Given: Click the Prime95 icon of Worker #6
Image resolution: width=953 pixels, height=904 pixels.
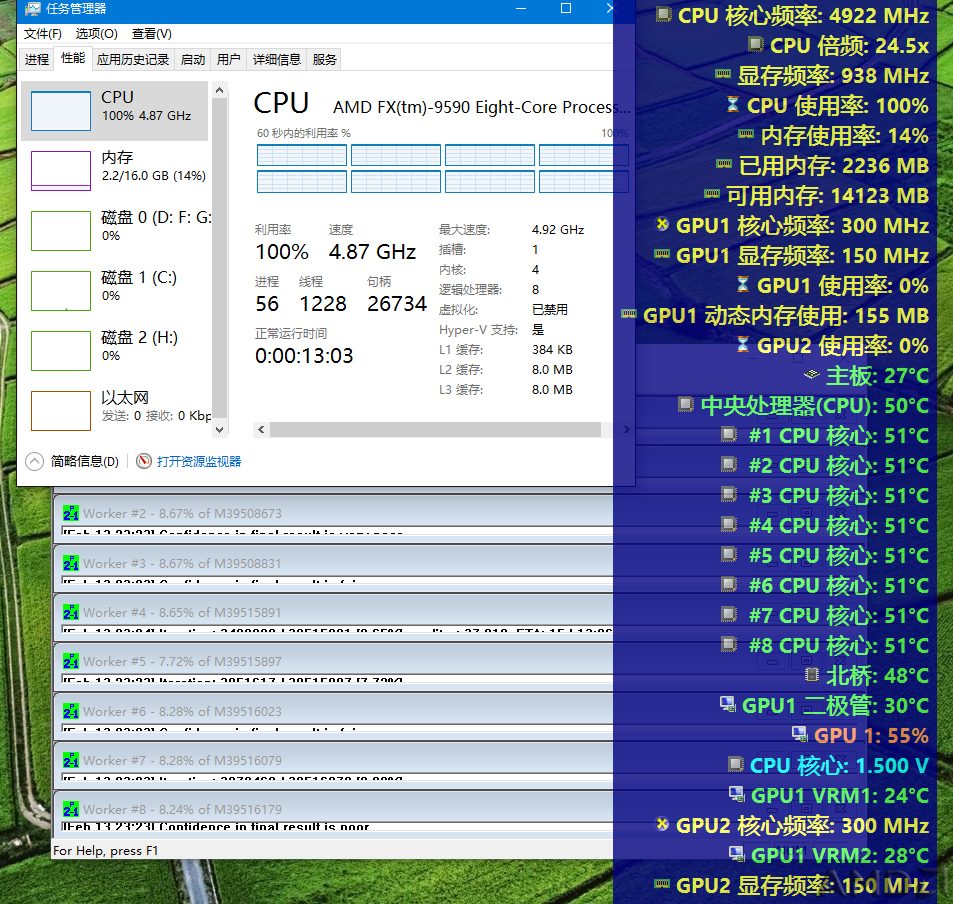Looking at the screenshot, I should tap(71, 711).
